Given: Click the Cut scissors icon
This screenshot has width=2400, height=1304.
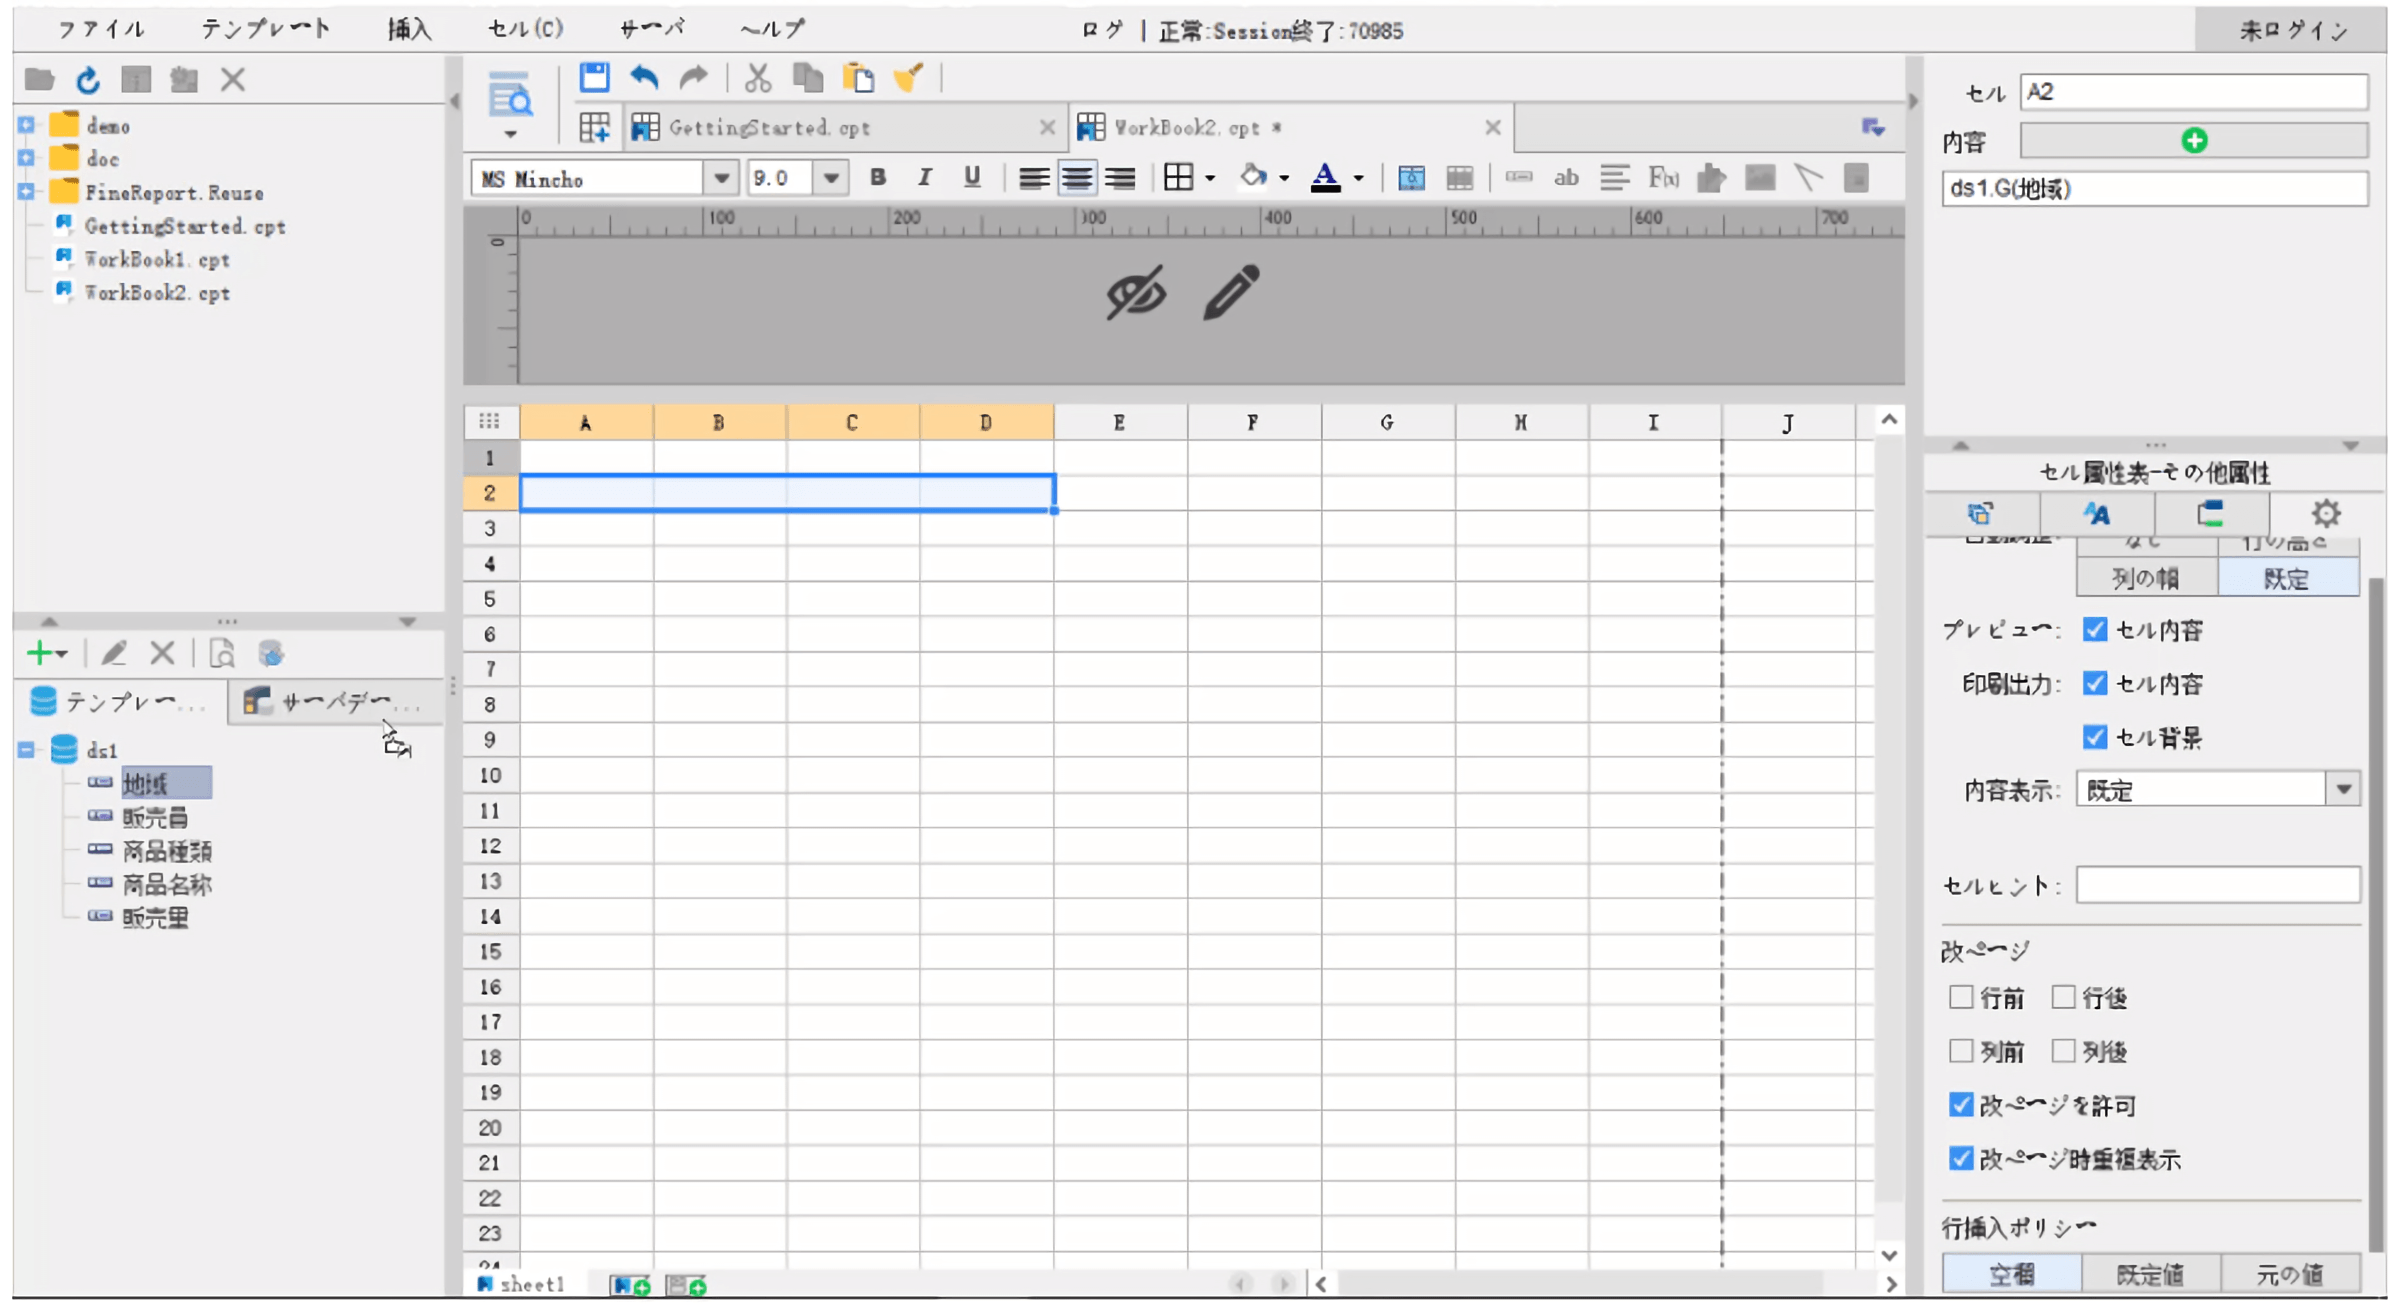Looking at the screenshot, I should coord(758,77).
